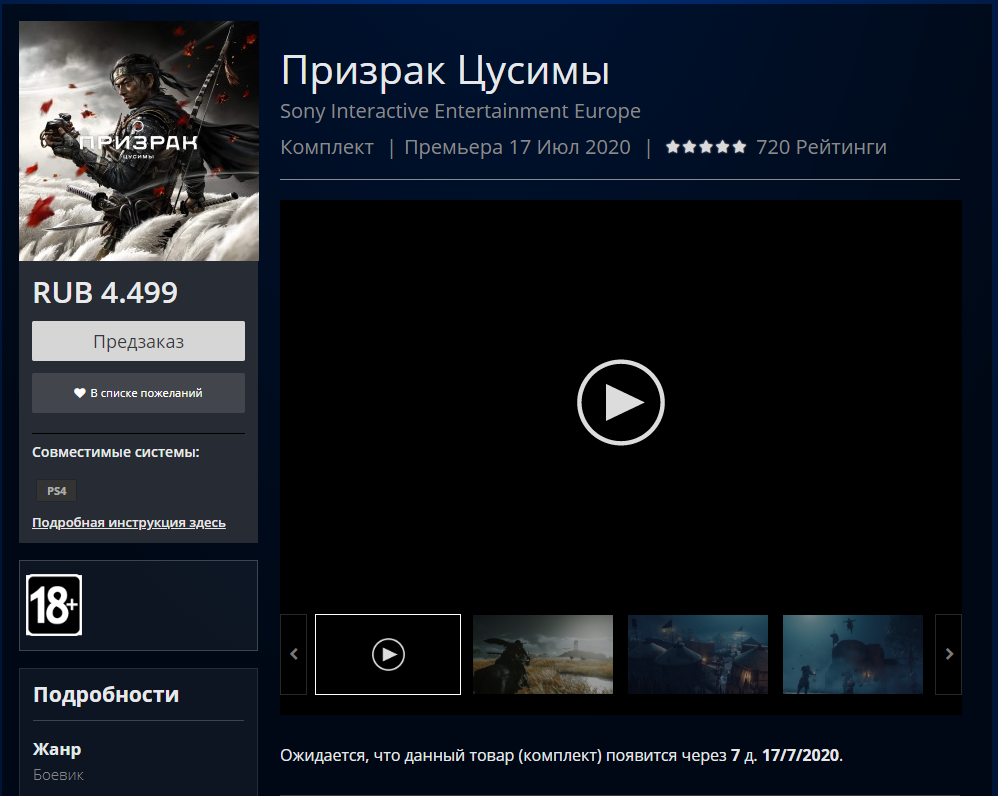Show next media with the right carousel arrow
This screenshot has width=998, height=796.
948,654
